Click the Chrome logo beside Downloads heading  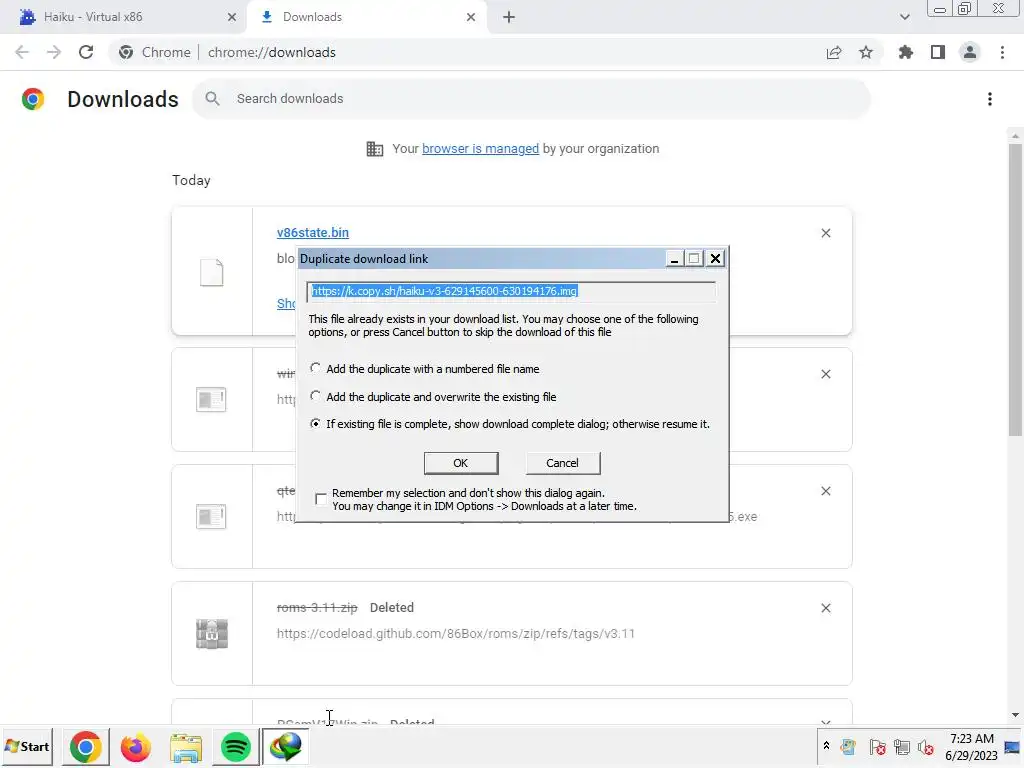point(33,99)
